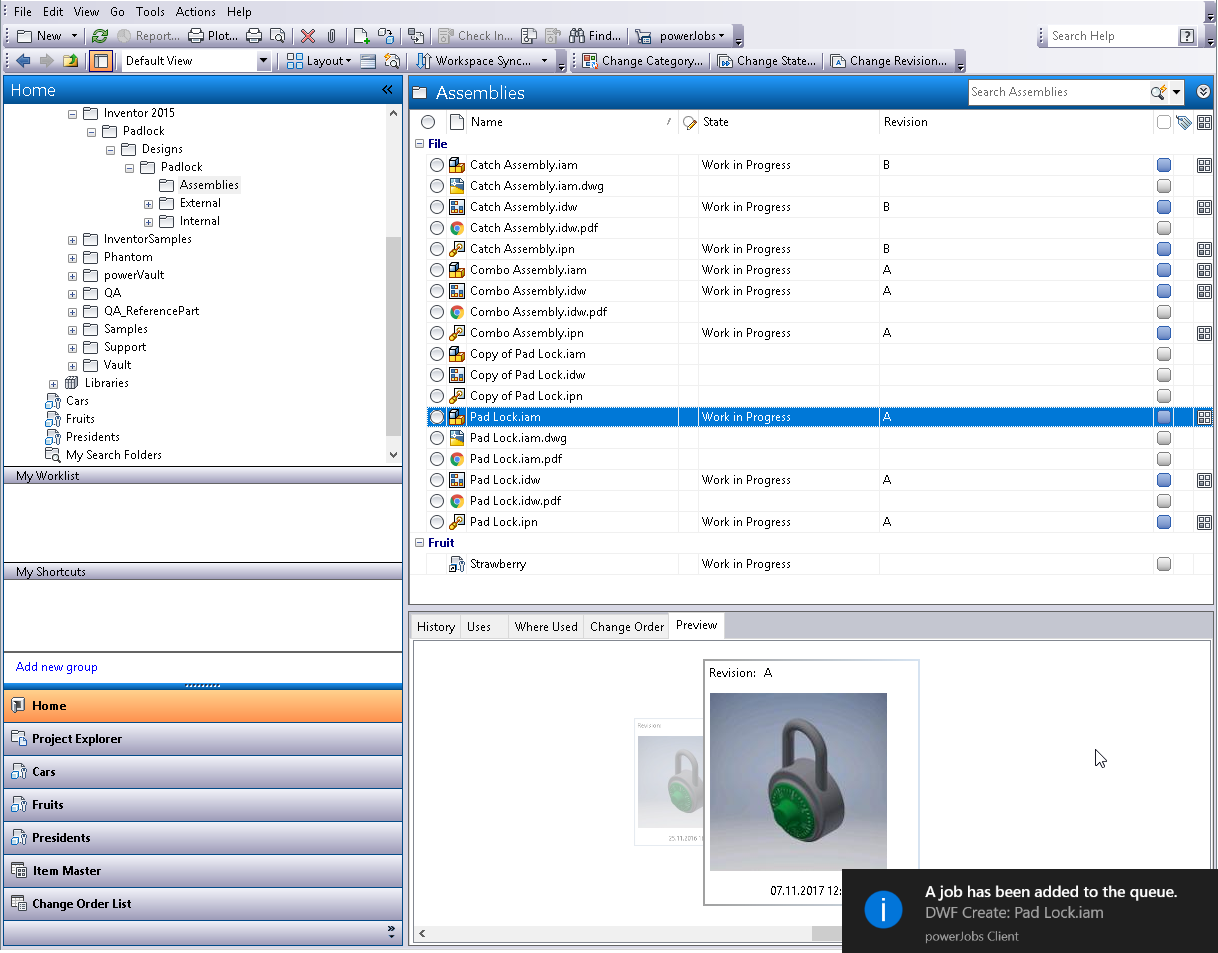Switch to the Where Used tab
This screenshot has height=953, width=1218.
click(545, 627)
